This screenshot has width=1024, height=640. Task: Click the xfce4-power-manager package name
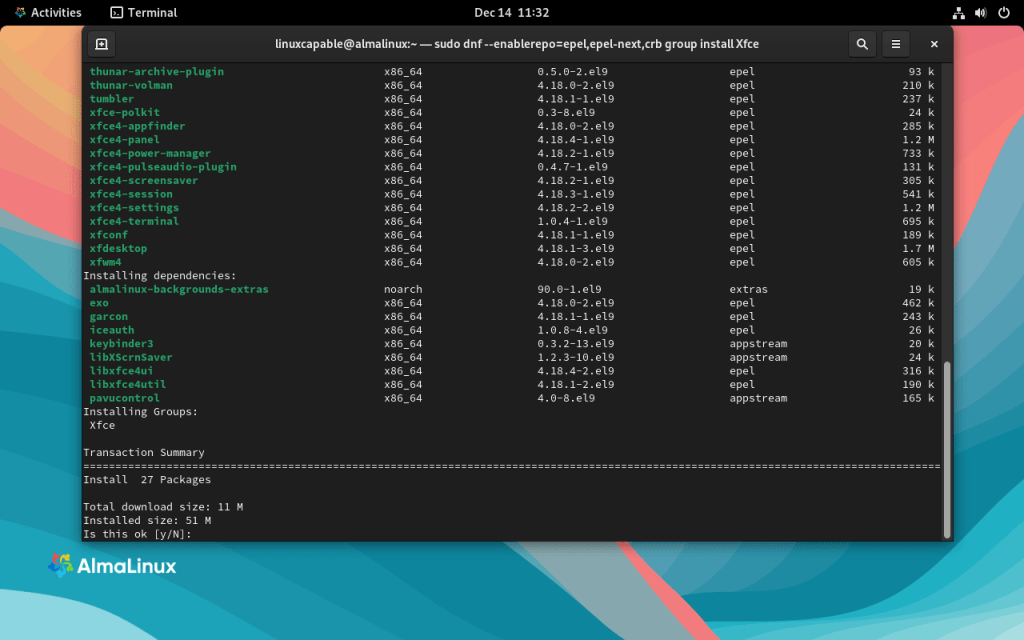tap(150, 153)
